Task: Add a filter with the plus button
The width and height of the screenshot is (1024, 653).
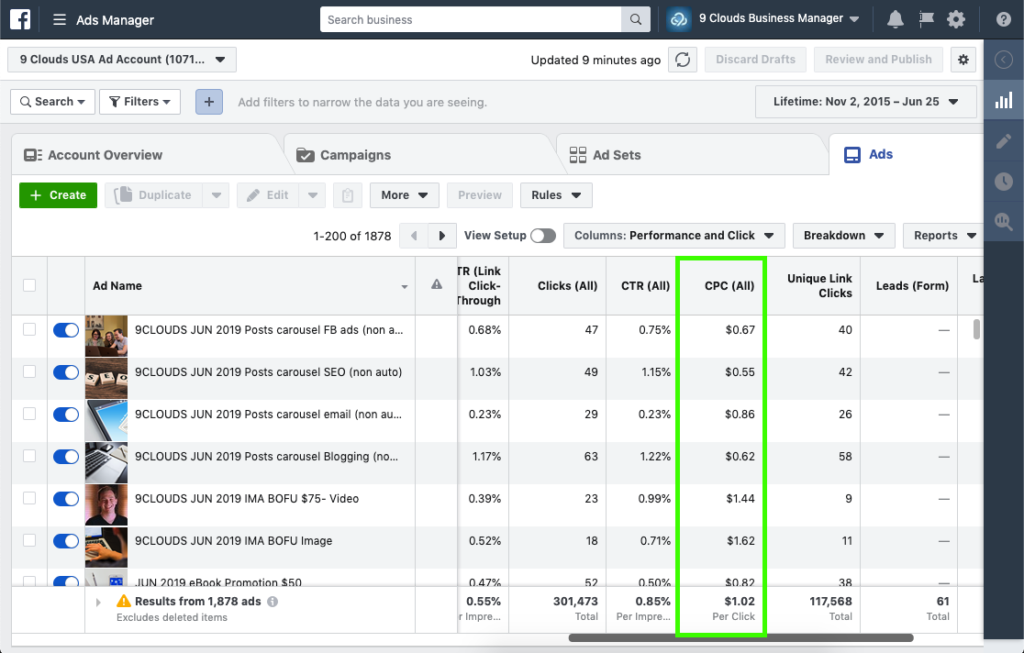Action: [x=209, y=102]
